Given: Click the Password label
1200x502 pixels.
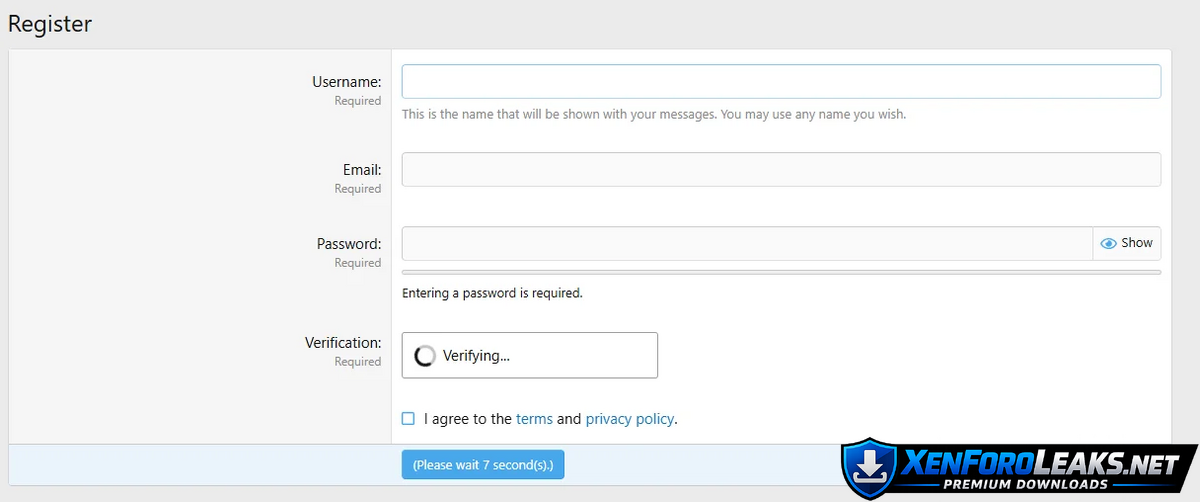Looking at the screenshot, I should (x=348, y=244).
